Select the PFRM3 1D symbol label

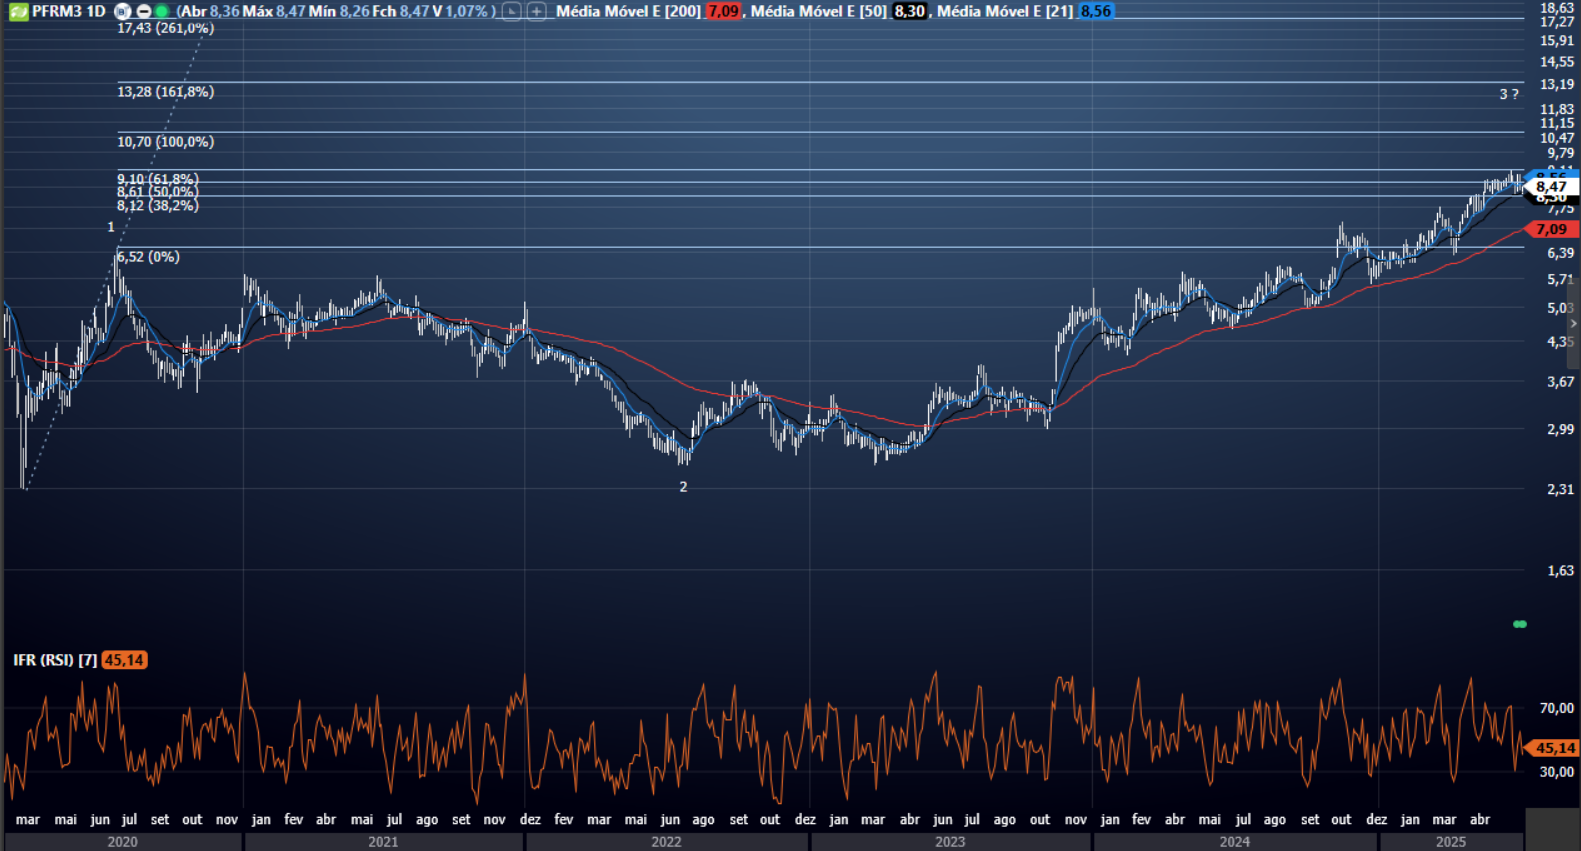(x=68, y=11)
